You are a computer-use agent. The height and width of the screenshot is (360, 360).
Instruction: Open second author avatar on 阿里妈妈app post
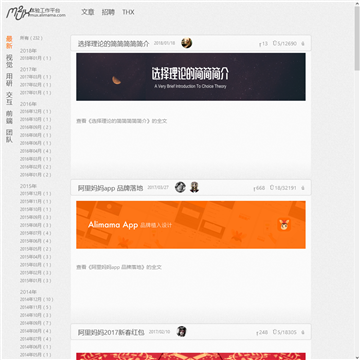(x=194, y=187)
